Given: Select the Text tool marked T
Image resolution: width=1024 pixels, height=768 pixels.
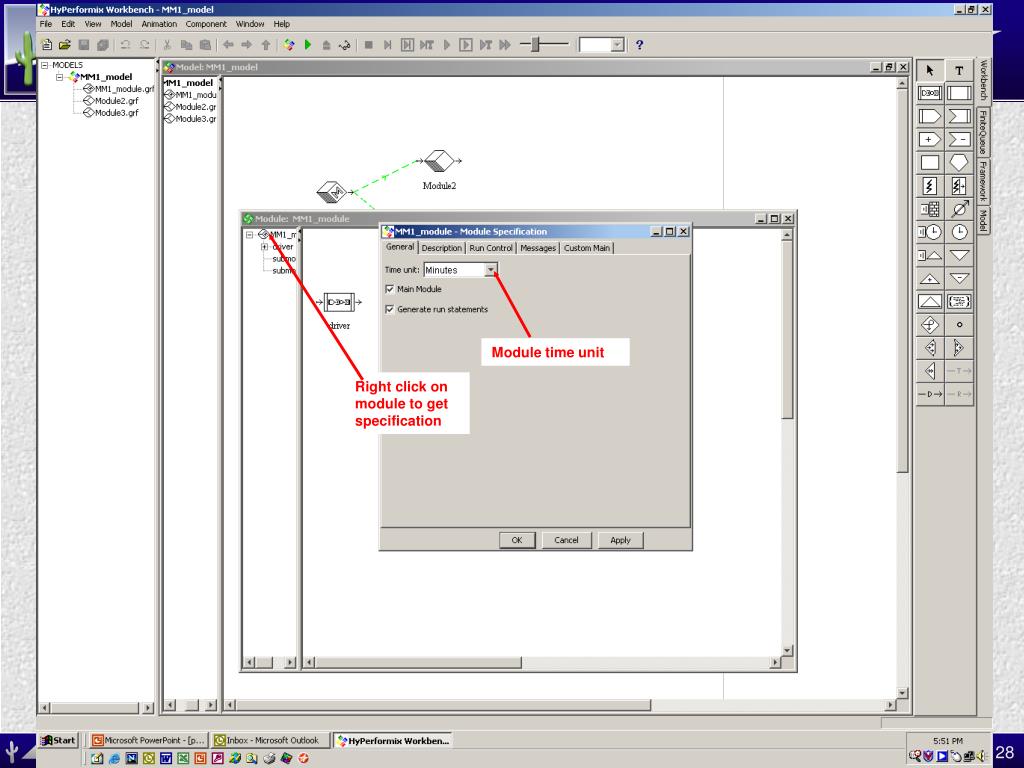Looking at the screenshot, I should click(x=959, y=71).
